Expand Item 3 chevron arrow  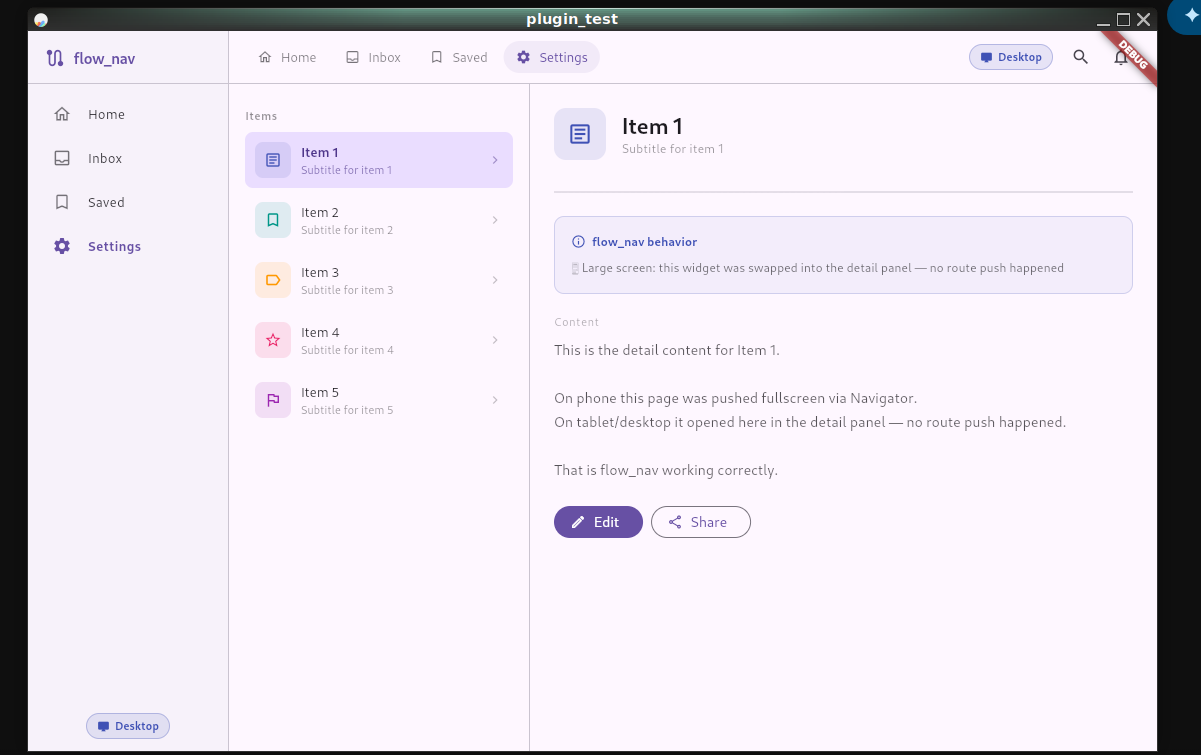[x=495, y=280]
